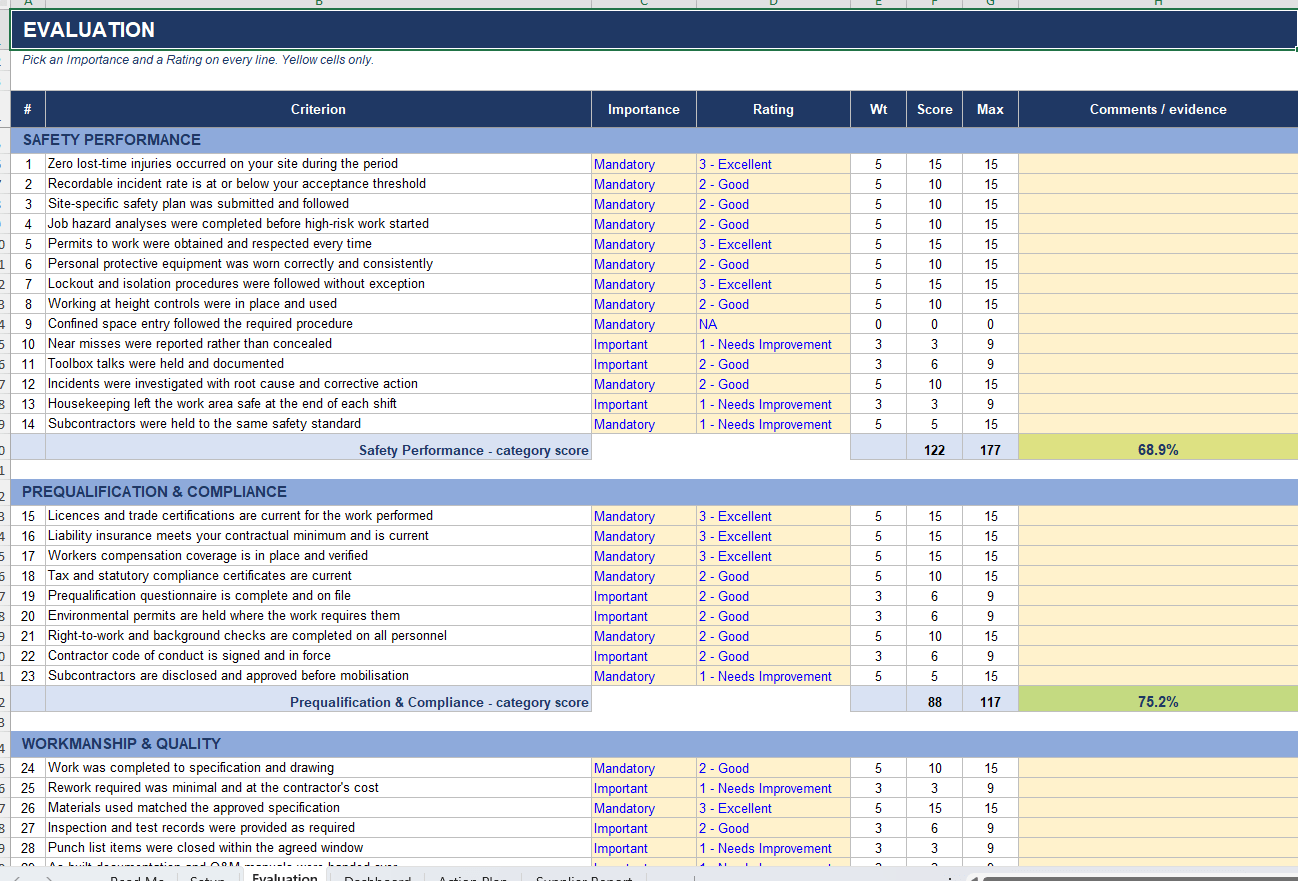Select criterion 'Site-specific safety plan was submitted and followed'
This screenshot has height=881, width=1298.
318,204
